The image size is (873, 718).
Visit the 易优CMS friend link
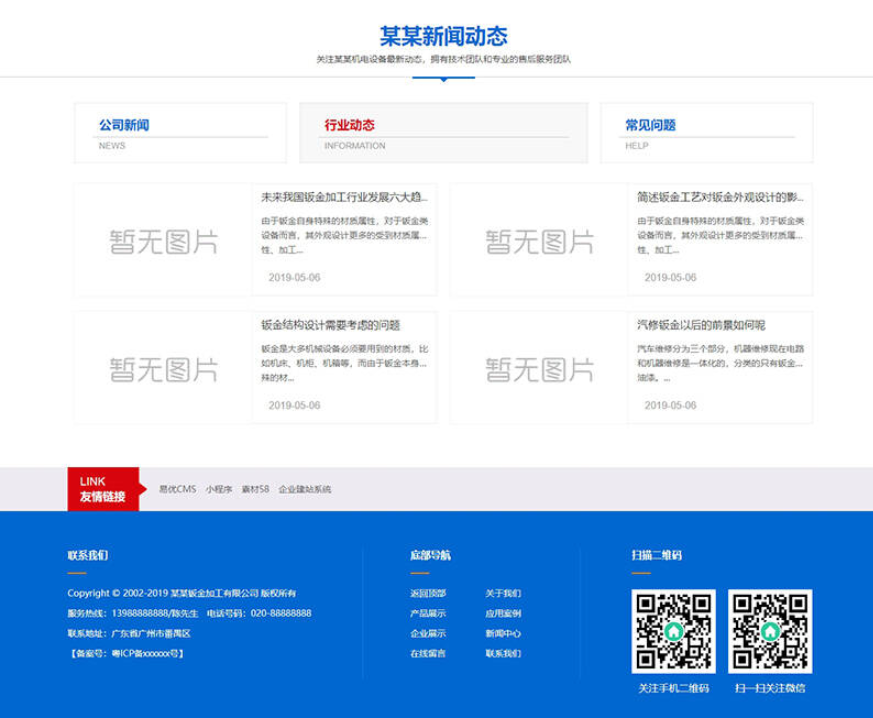[x=177, y=490]
